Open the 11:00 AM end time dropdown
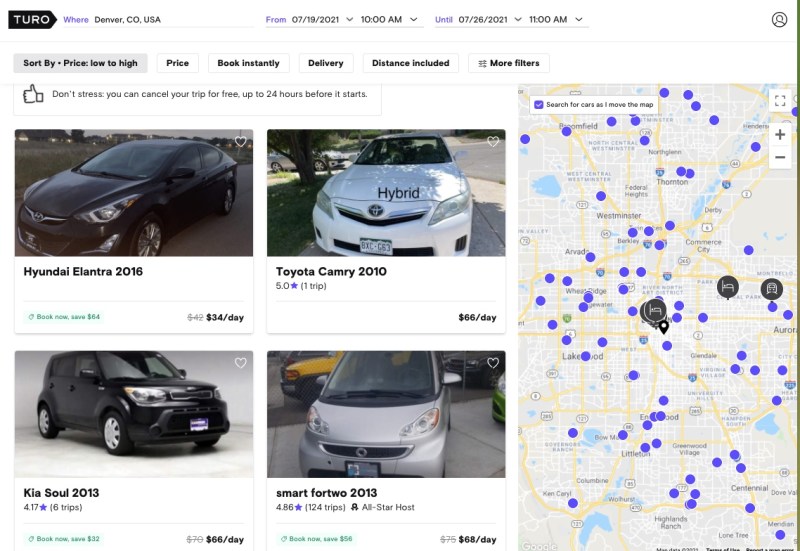The width and height of the screenshot is (800, 551). (556, 19)
